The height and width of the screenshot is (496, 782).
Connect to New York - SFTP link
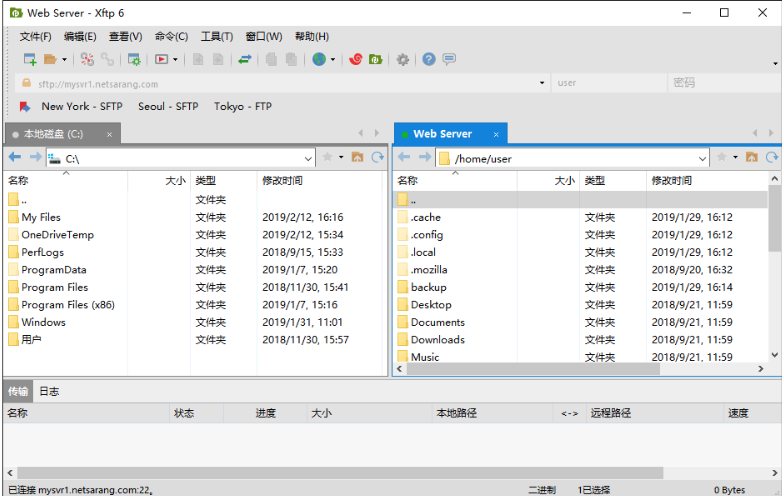[x=82, y=106]
